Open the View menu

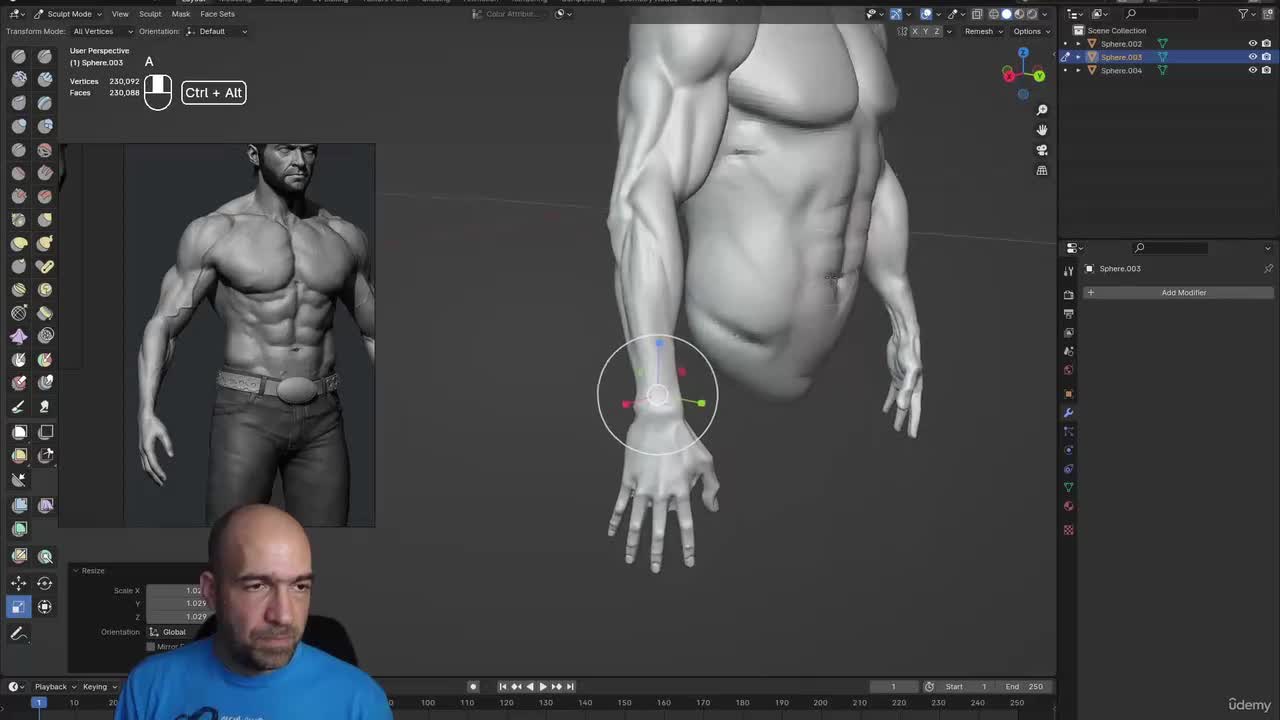[120, 14]
